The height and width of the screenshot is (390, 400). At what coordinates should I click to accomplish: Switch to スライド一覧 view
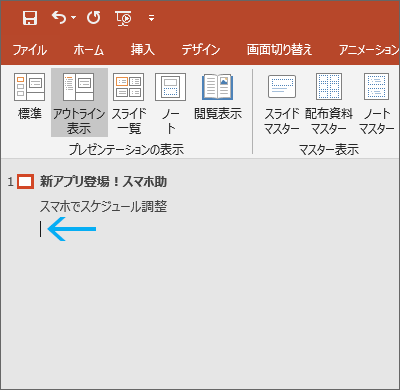coord(129,103)
